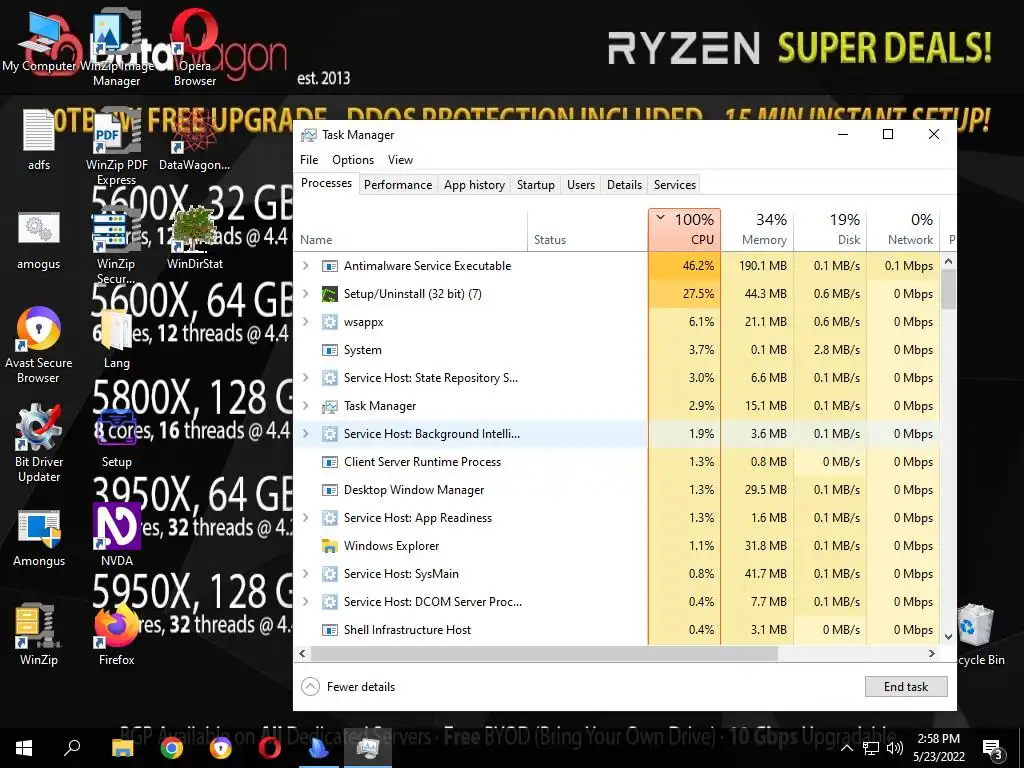Open the Options menu
Screen dimensions: 1024x768
(353, 160)
